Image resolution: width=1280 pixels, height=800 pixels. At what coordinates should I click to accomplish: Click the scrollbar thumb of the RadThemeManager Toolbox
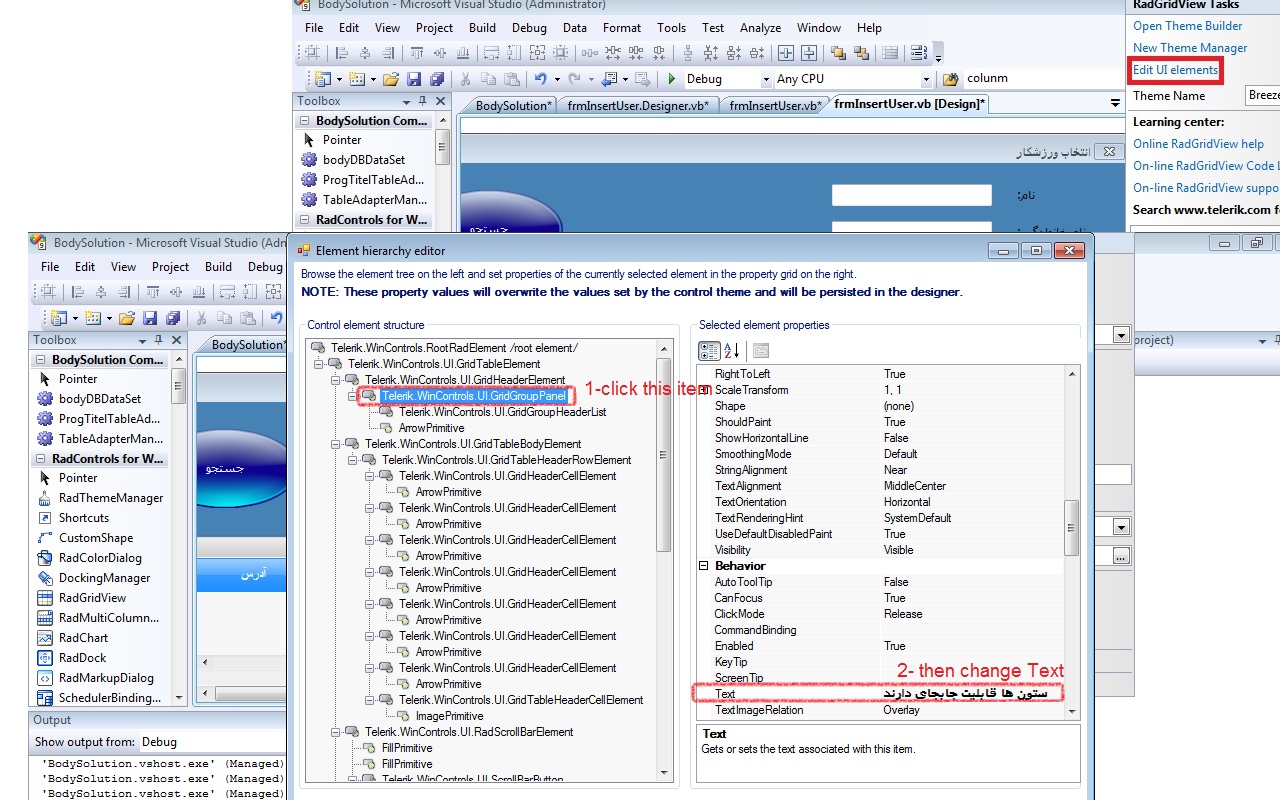tap(179, 385)
